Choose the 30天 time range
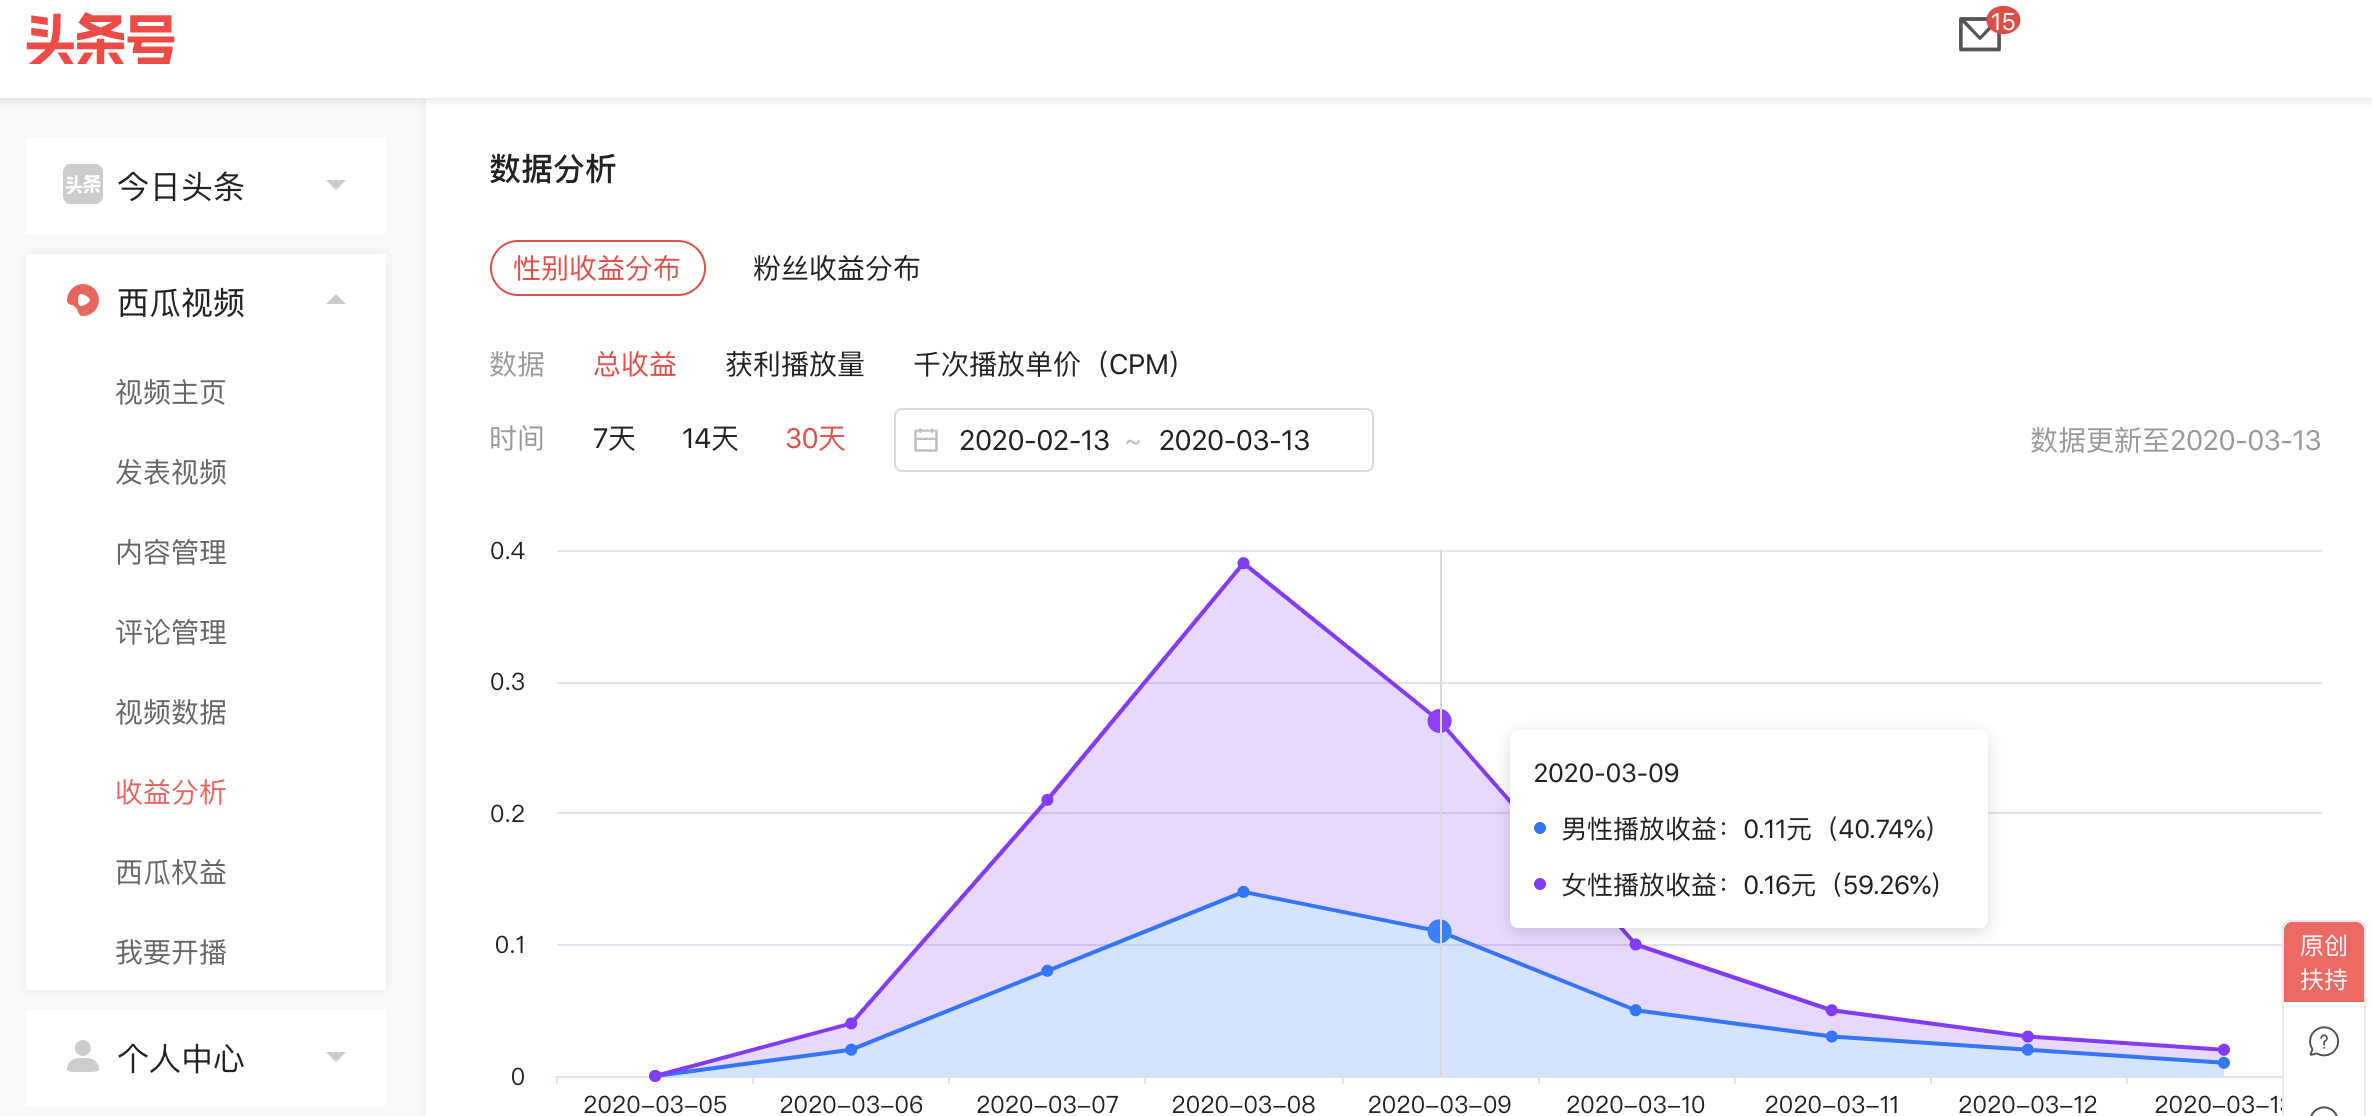The width and height of the screenshot is (2372, 1116). [815, 438]
